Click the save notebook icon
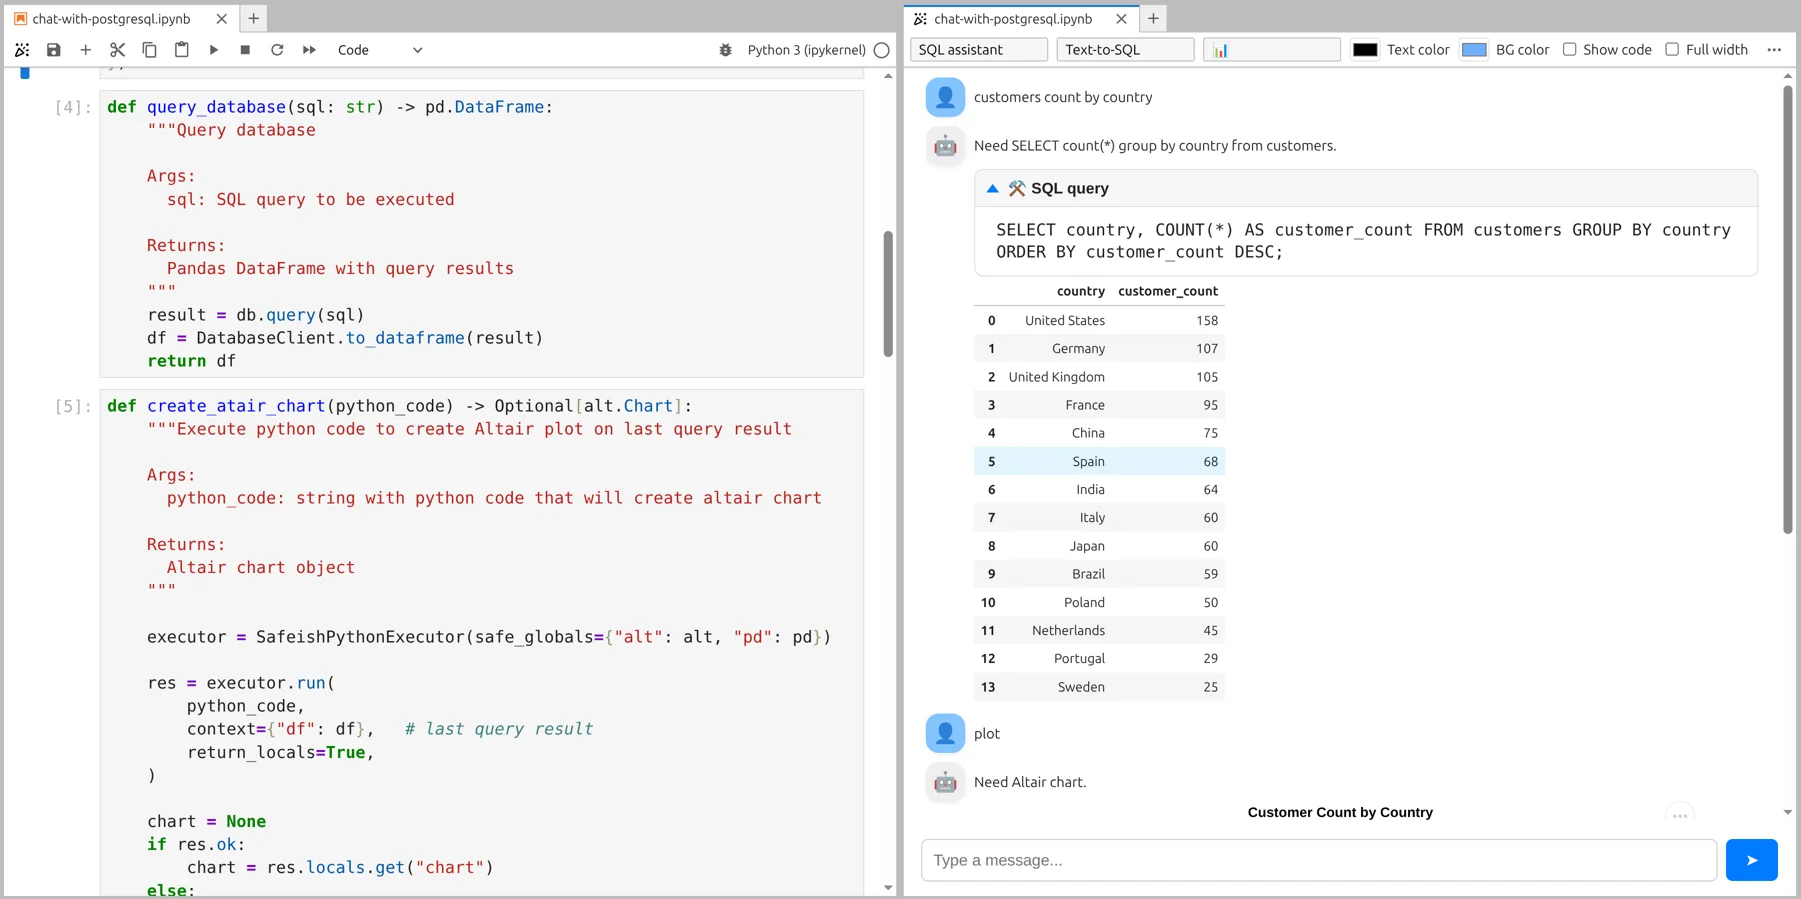 (54, 50)
